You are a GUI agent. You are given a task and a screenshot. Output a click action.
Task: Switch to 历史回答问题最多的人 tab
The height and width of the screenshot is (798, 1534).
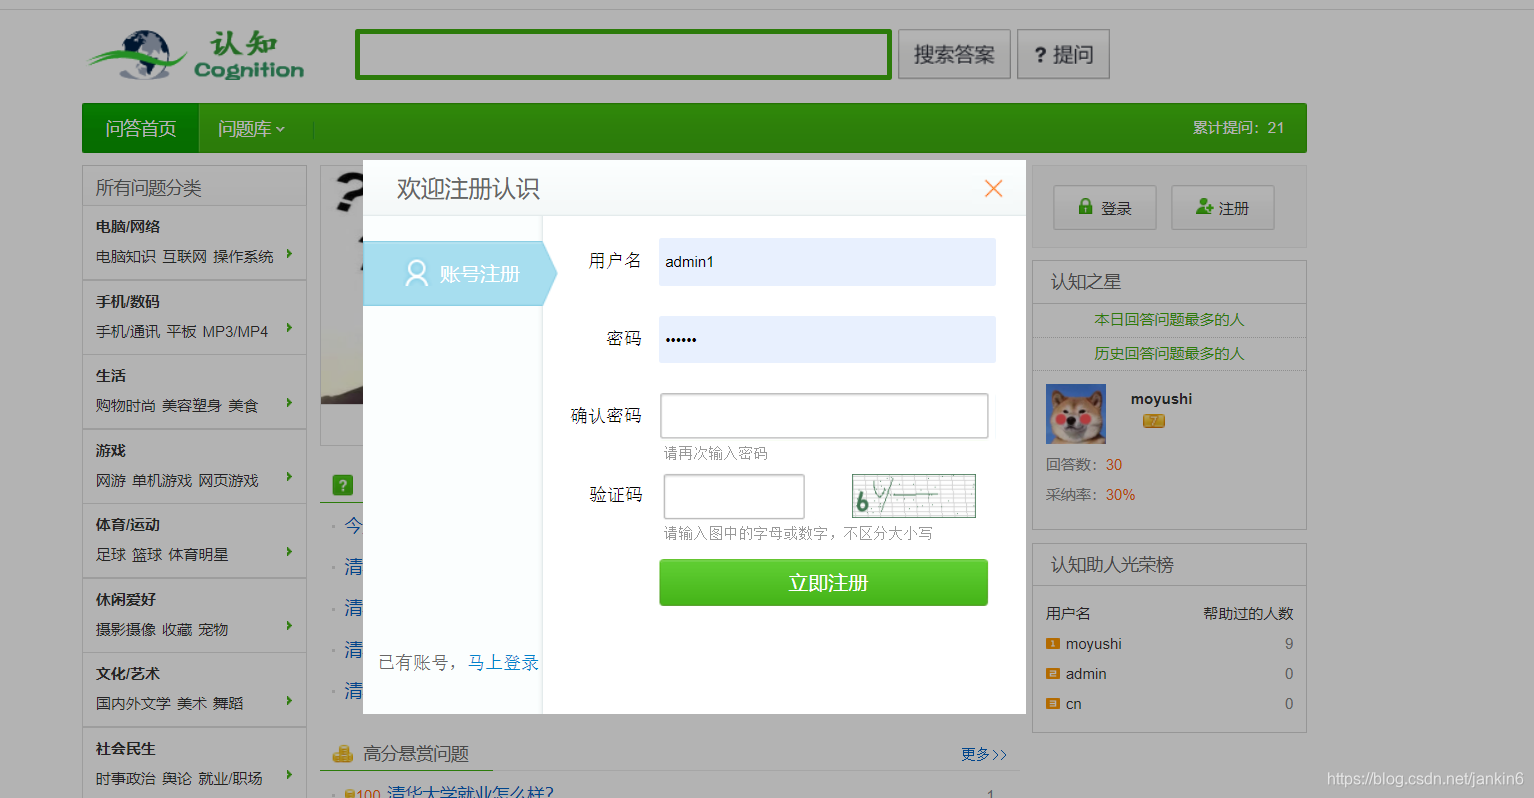point(1169,354)
